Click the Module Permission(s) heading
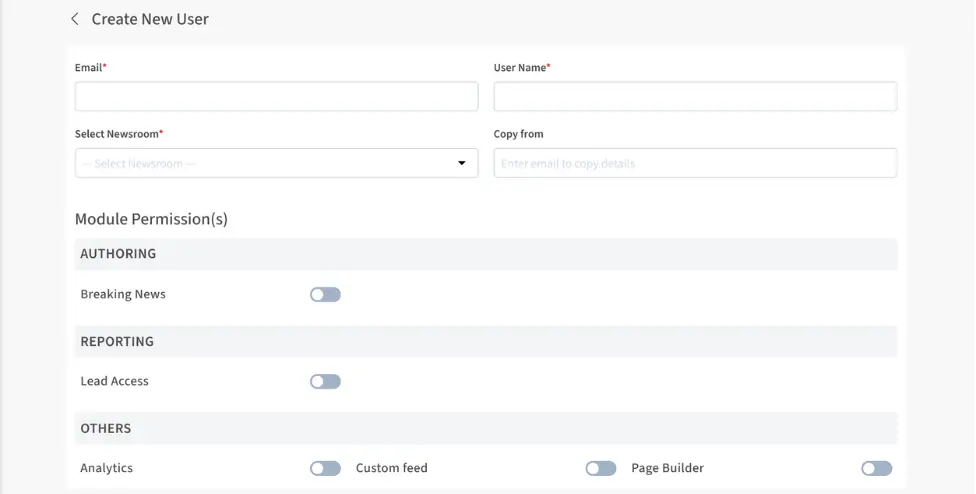Viewport: 976px width, 494px height. point(151,219)
